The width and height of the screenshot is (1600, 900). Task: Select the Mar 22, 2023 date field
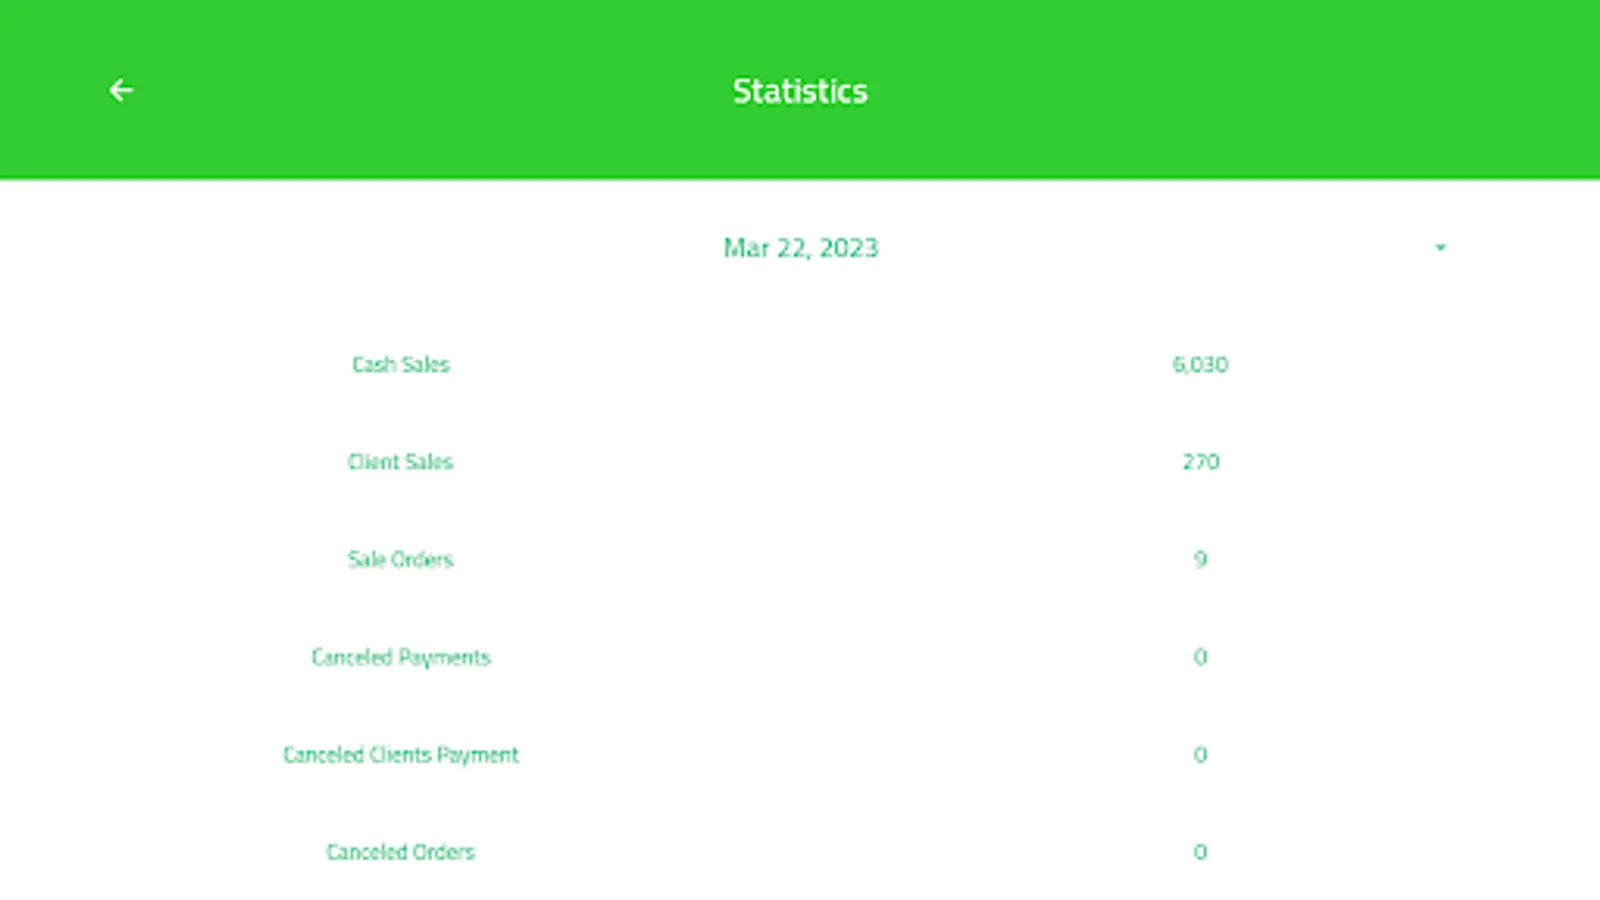(800, 247)
